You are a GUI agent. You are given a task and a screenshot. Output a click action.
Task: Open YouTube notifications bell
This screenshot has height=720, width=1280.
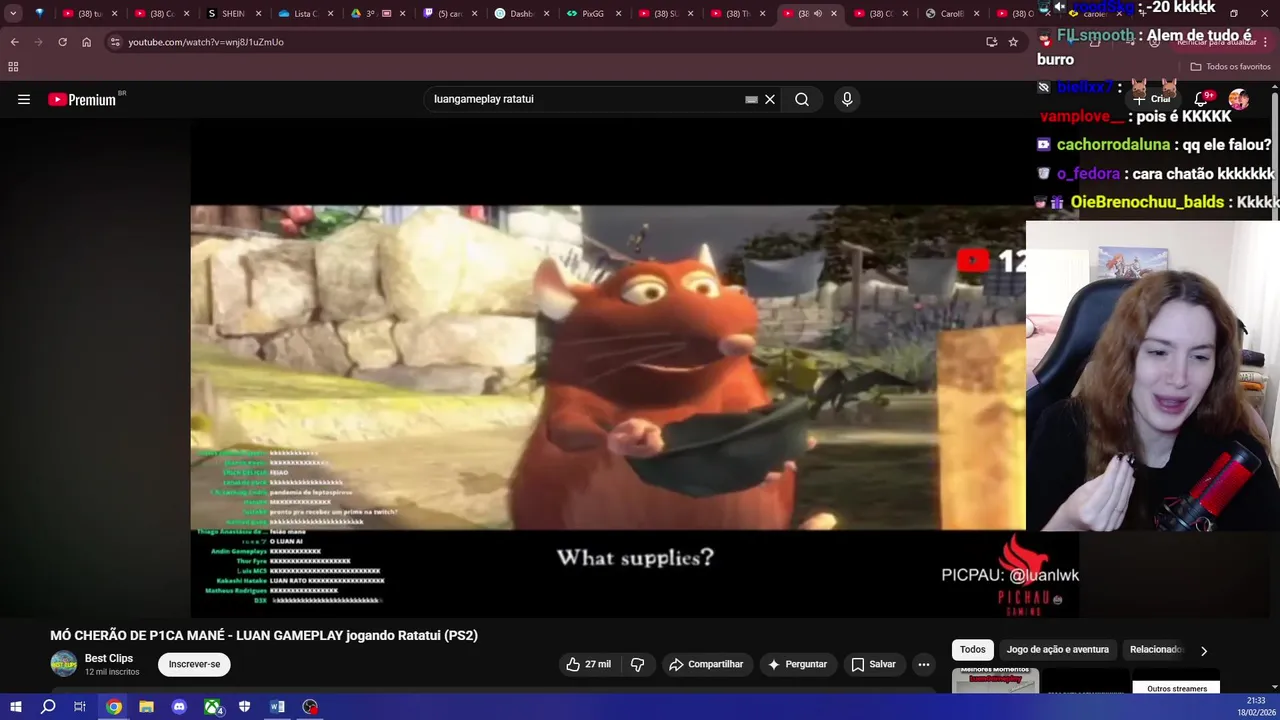click(x=1201, y=99)
